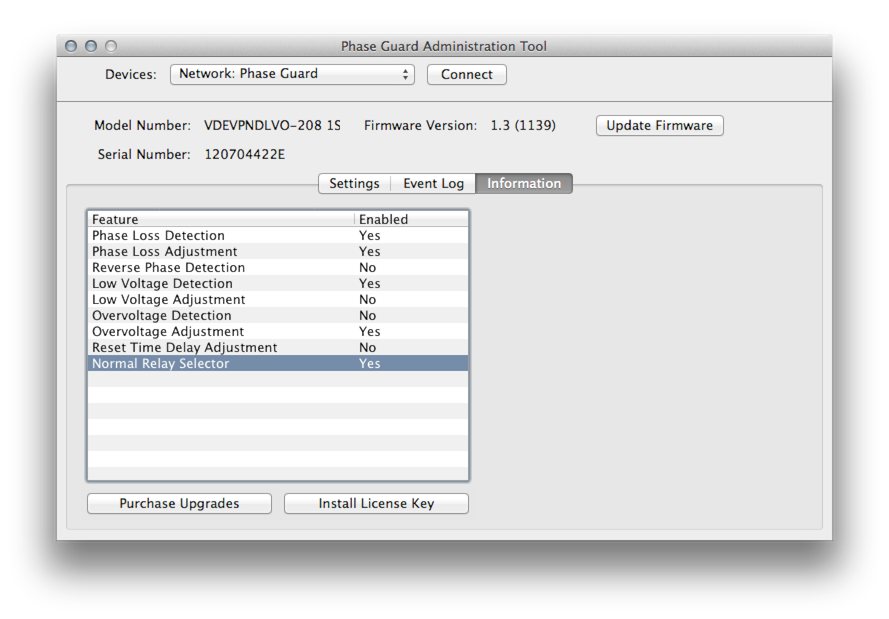The image size is (889, 619).
Task: Select the Overvoltage Detection row
Action: click(278, 315)
